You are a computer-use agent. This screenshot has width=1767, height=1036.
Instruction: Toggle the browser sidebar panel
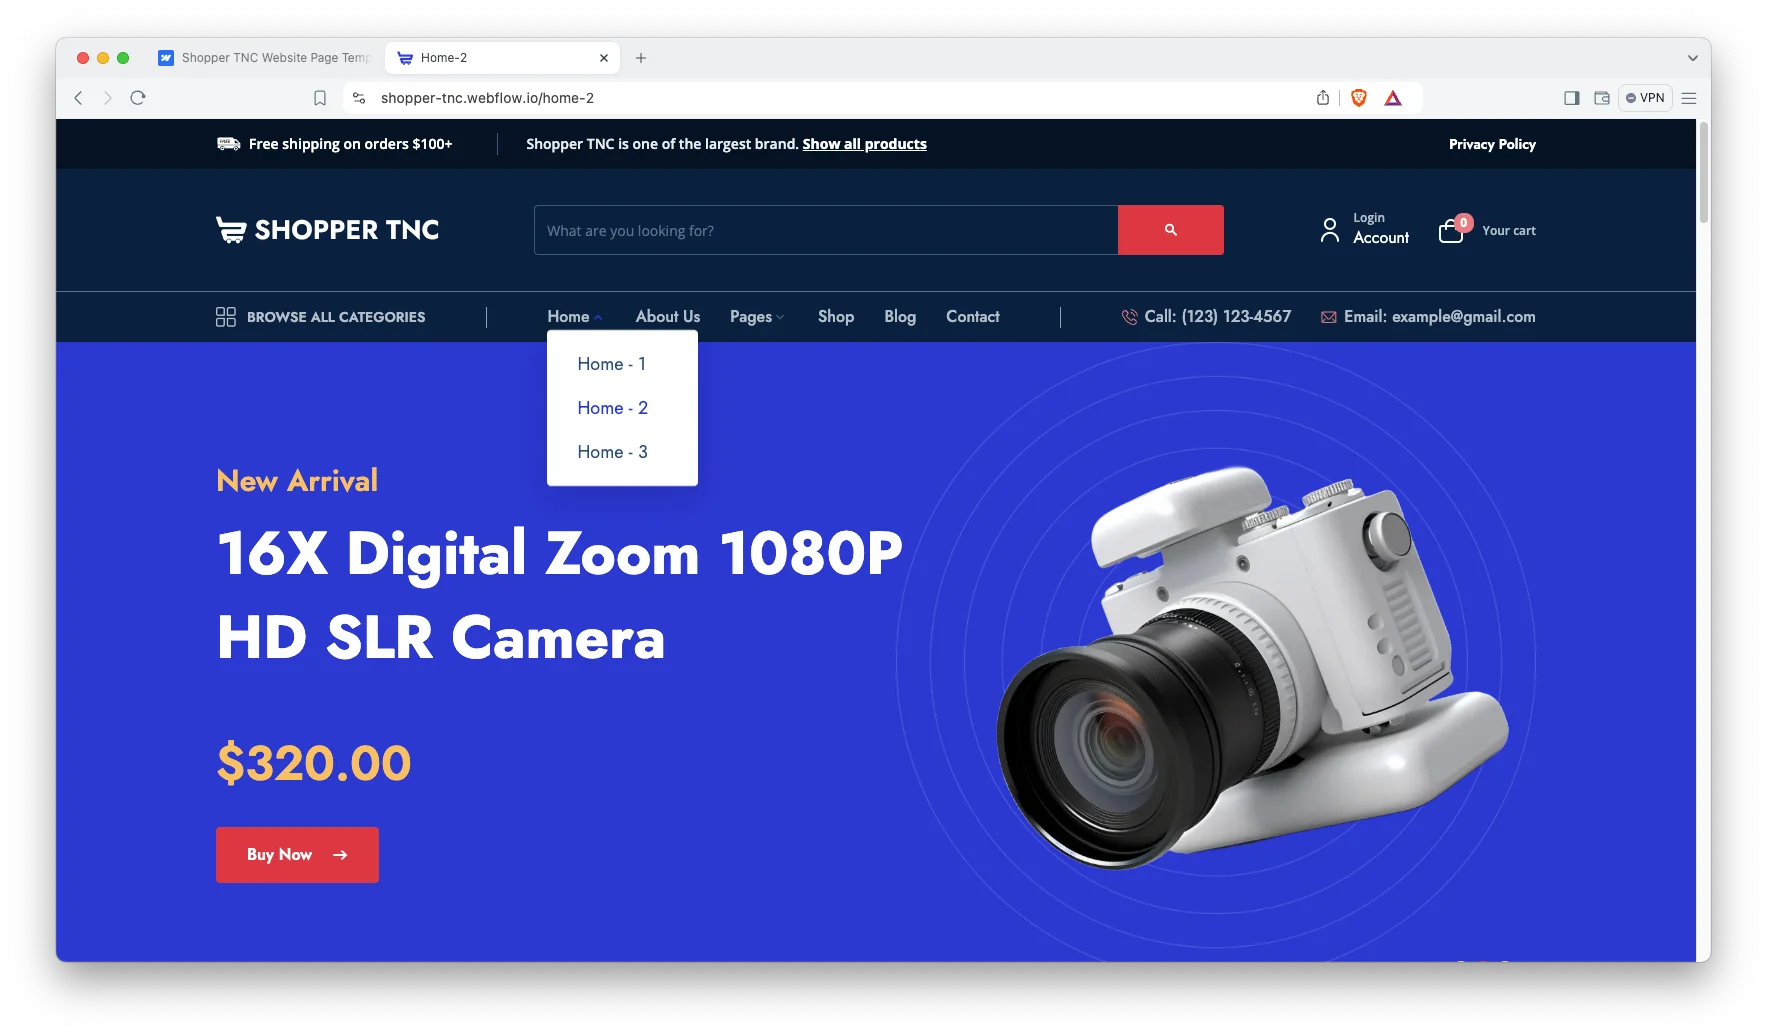[x=1571, y=98]
